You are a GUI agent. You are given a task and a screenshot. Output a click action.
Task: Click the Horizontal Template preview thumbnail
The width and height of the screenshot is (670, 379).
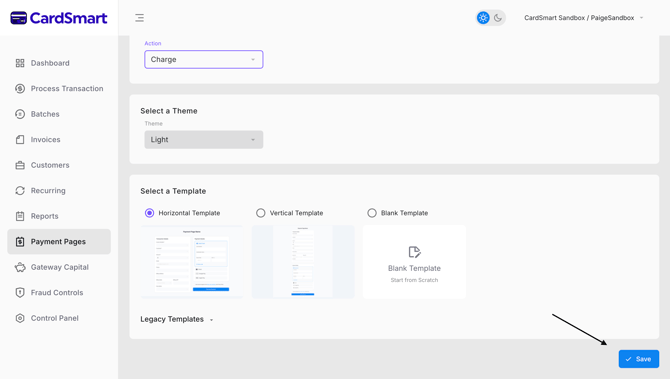pos(192,261)
